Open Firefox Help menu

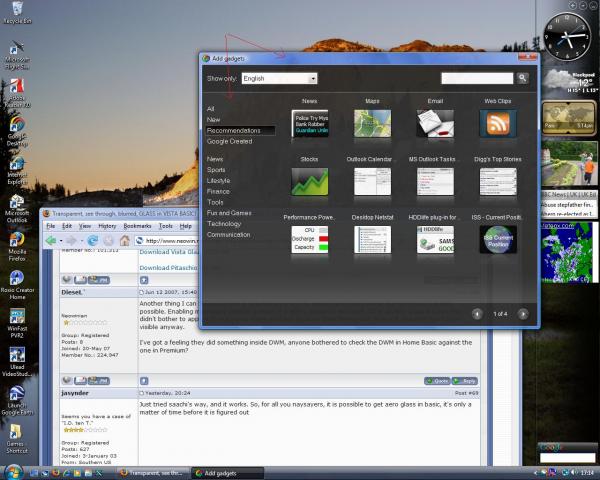point(186,226)
